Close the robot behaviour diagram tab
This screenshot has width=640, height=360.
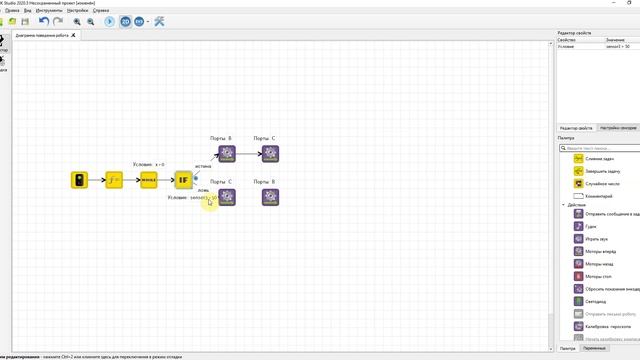[x=73, y=36]
